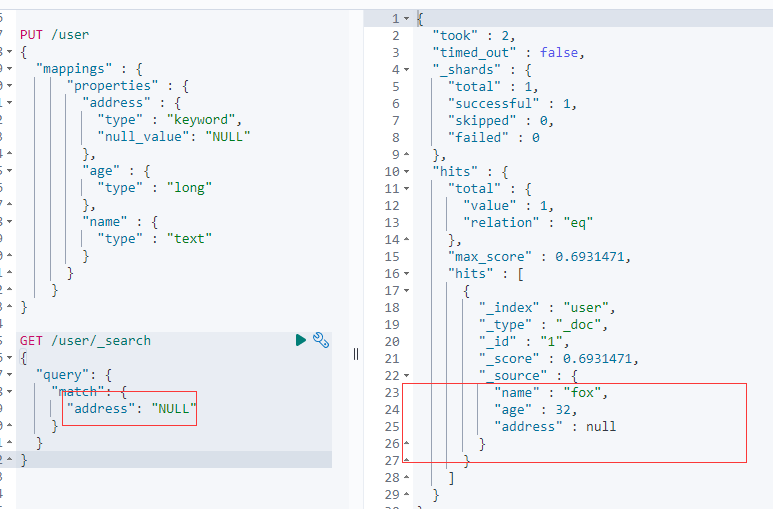Click the "type" : "text" line
Image resolution: width=773 pixels, height=509 pixels.
(154, 239)
